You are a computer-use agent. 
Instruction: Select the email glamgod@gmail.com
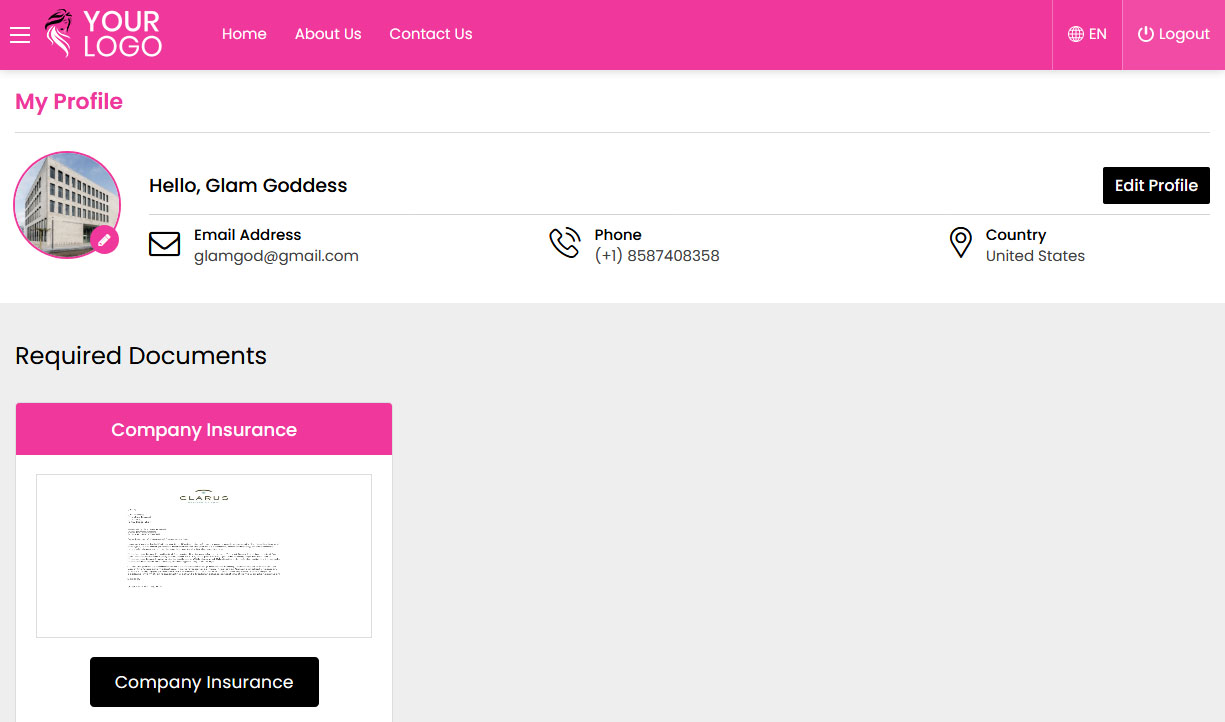276,256
